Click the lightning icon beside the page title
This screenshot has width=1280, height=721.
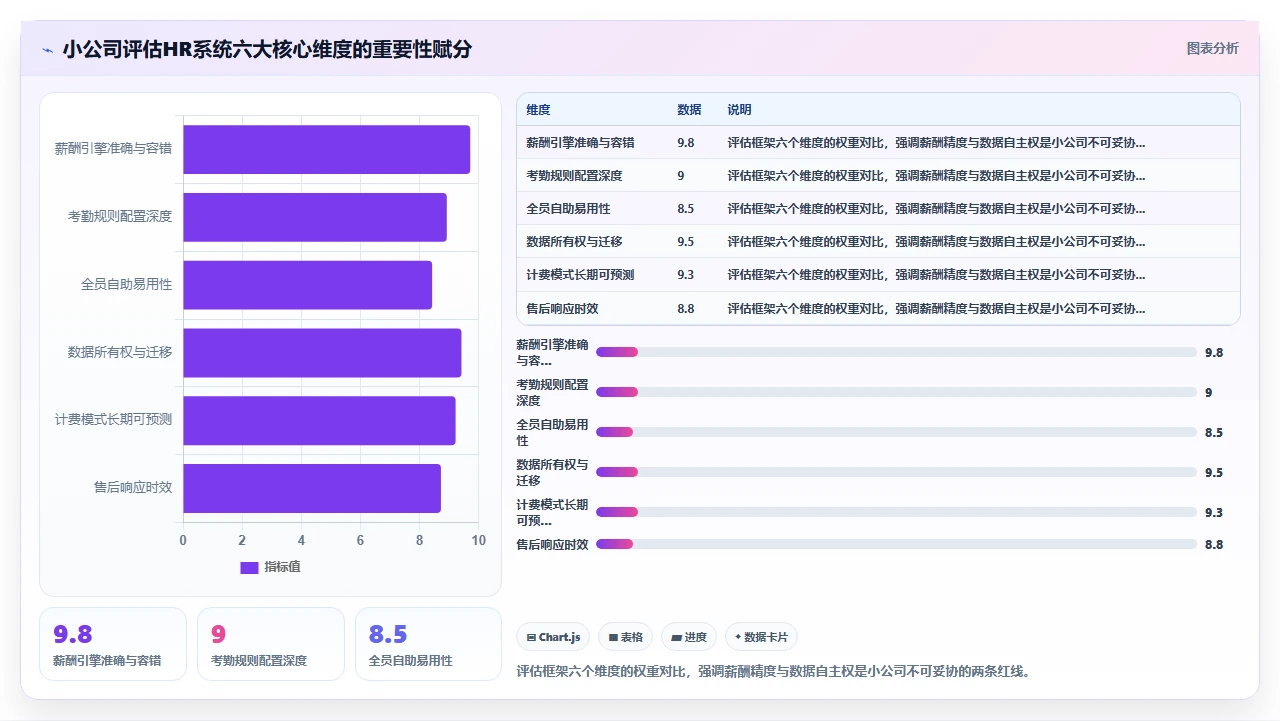tap(47, 50)
